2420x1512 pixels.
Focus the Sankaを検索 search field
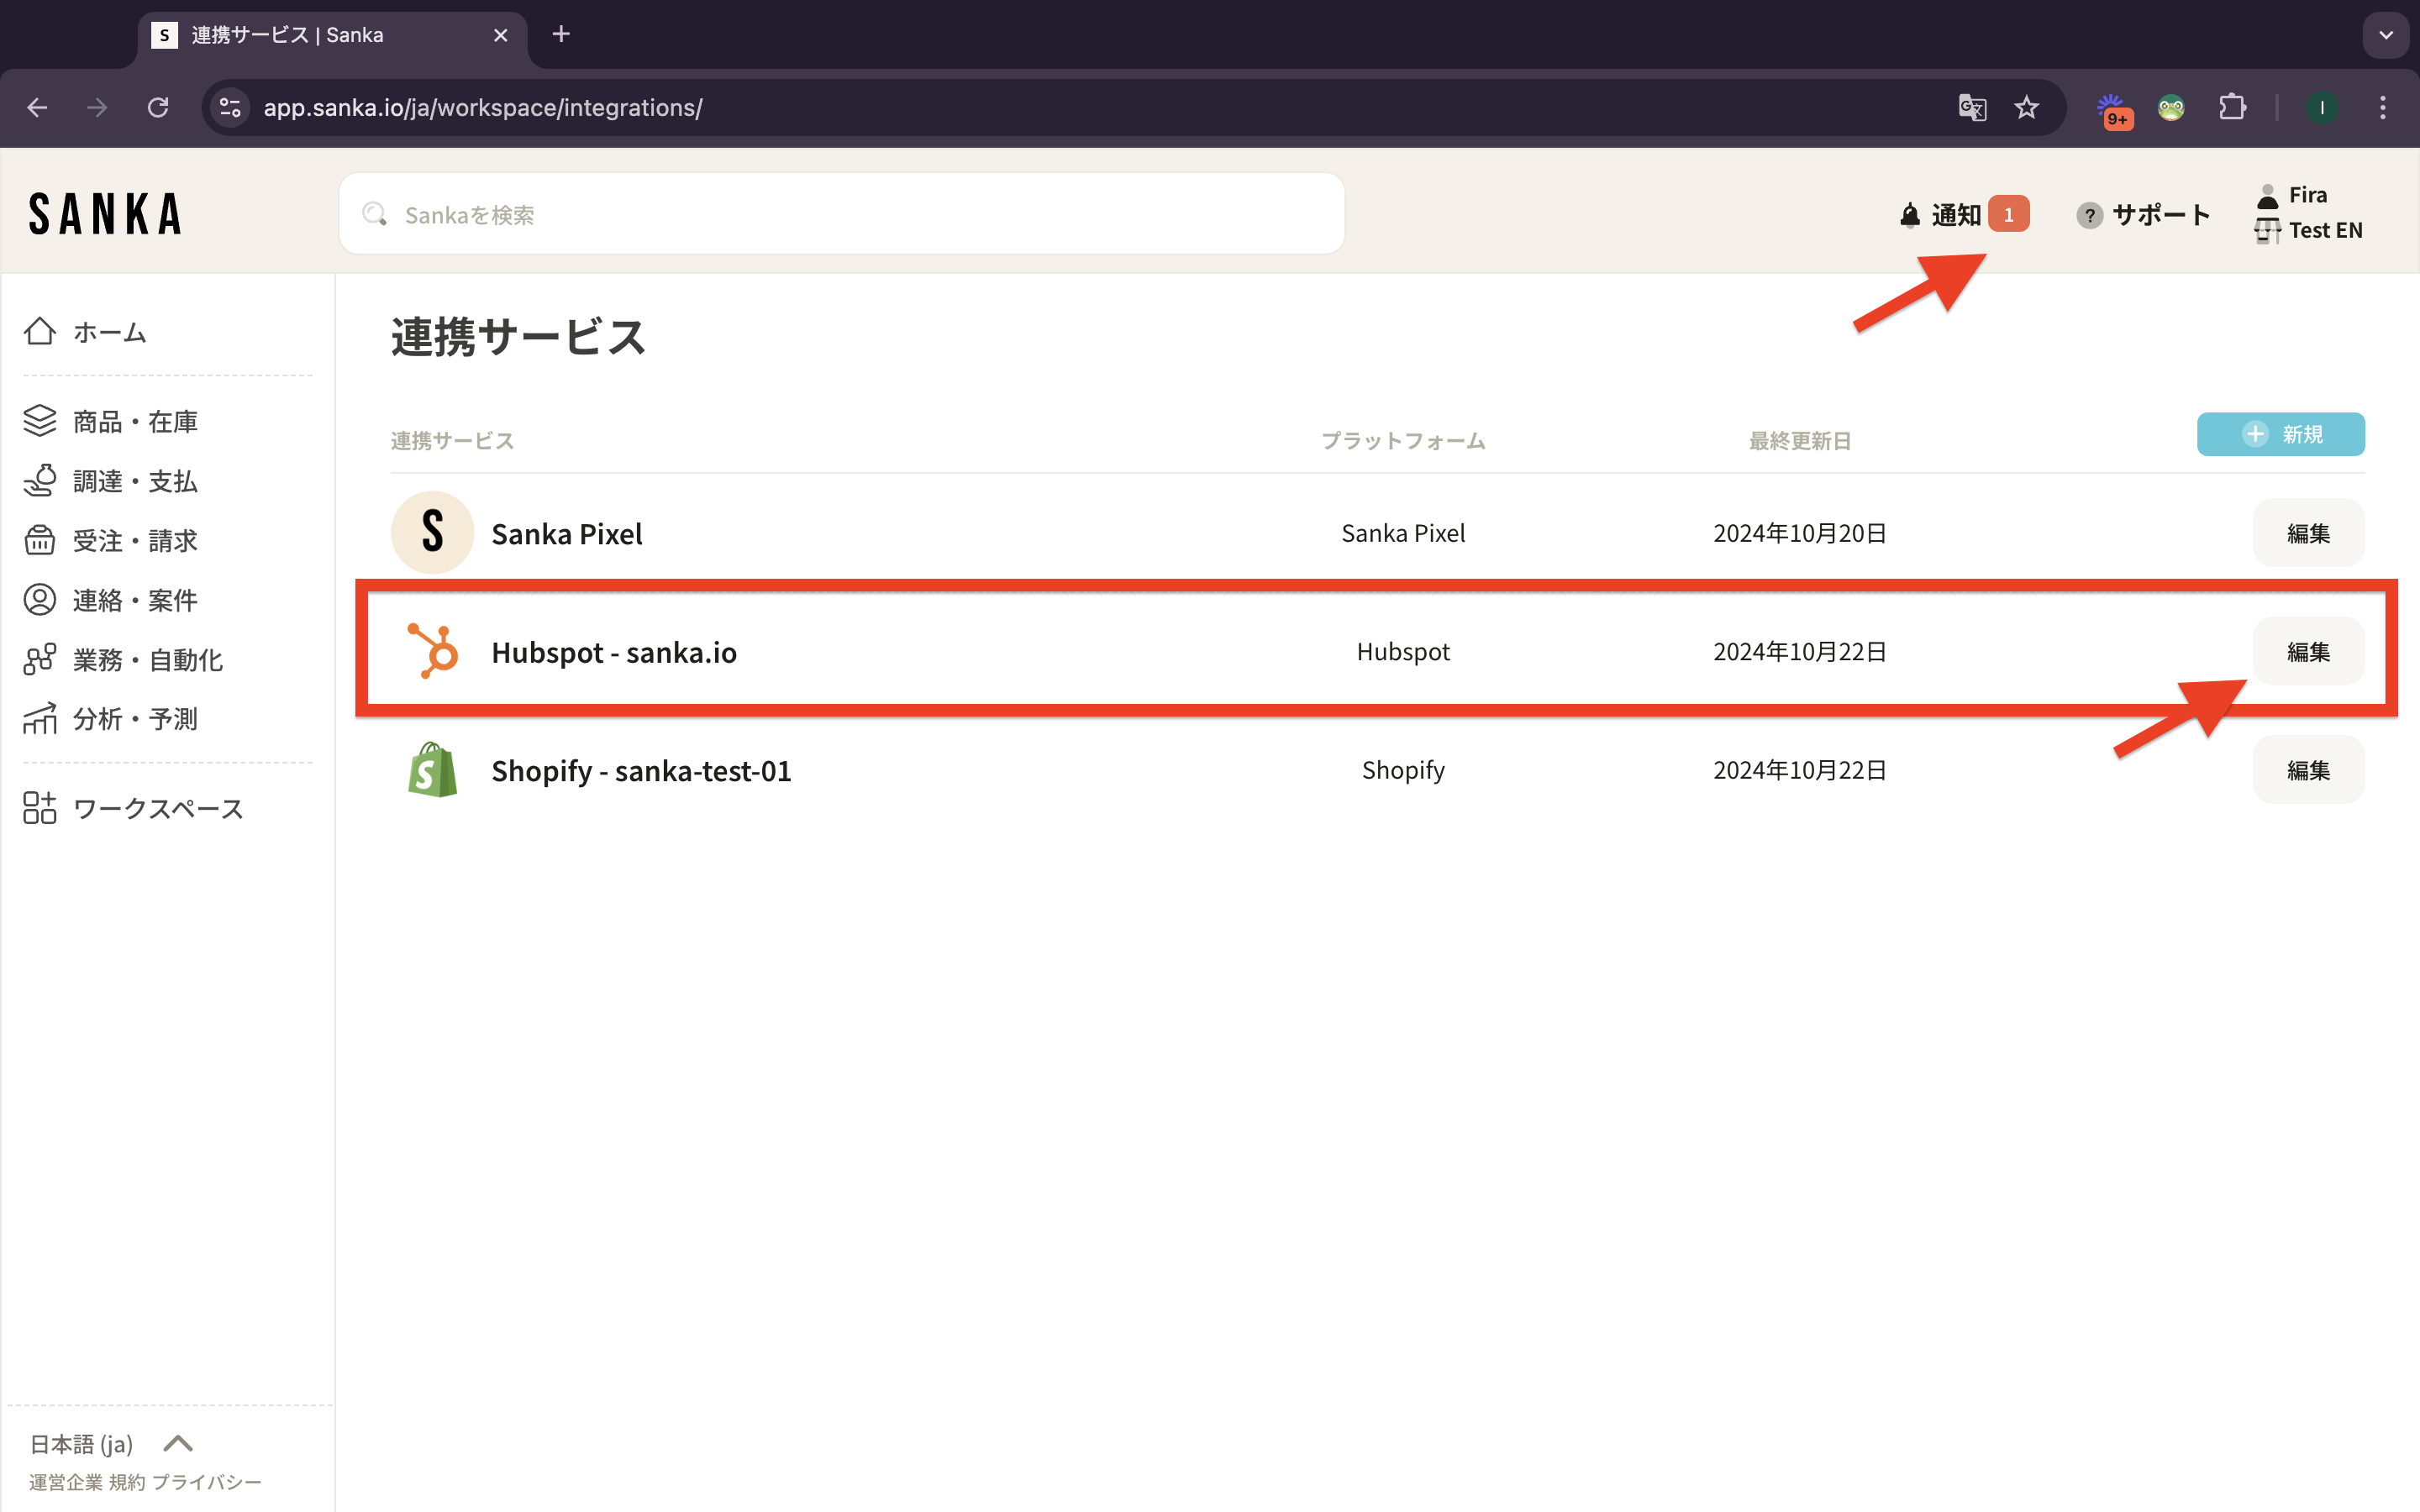point(840,215)
